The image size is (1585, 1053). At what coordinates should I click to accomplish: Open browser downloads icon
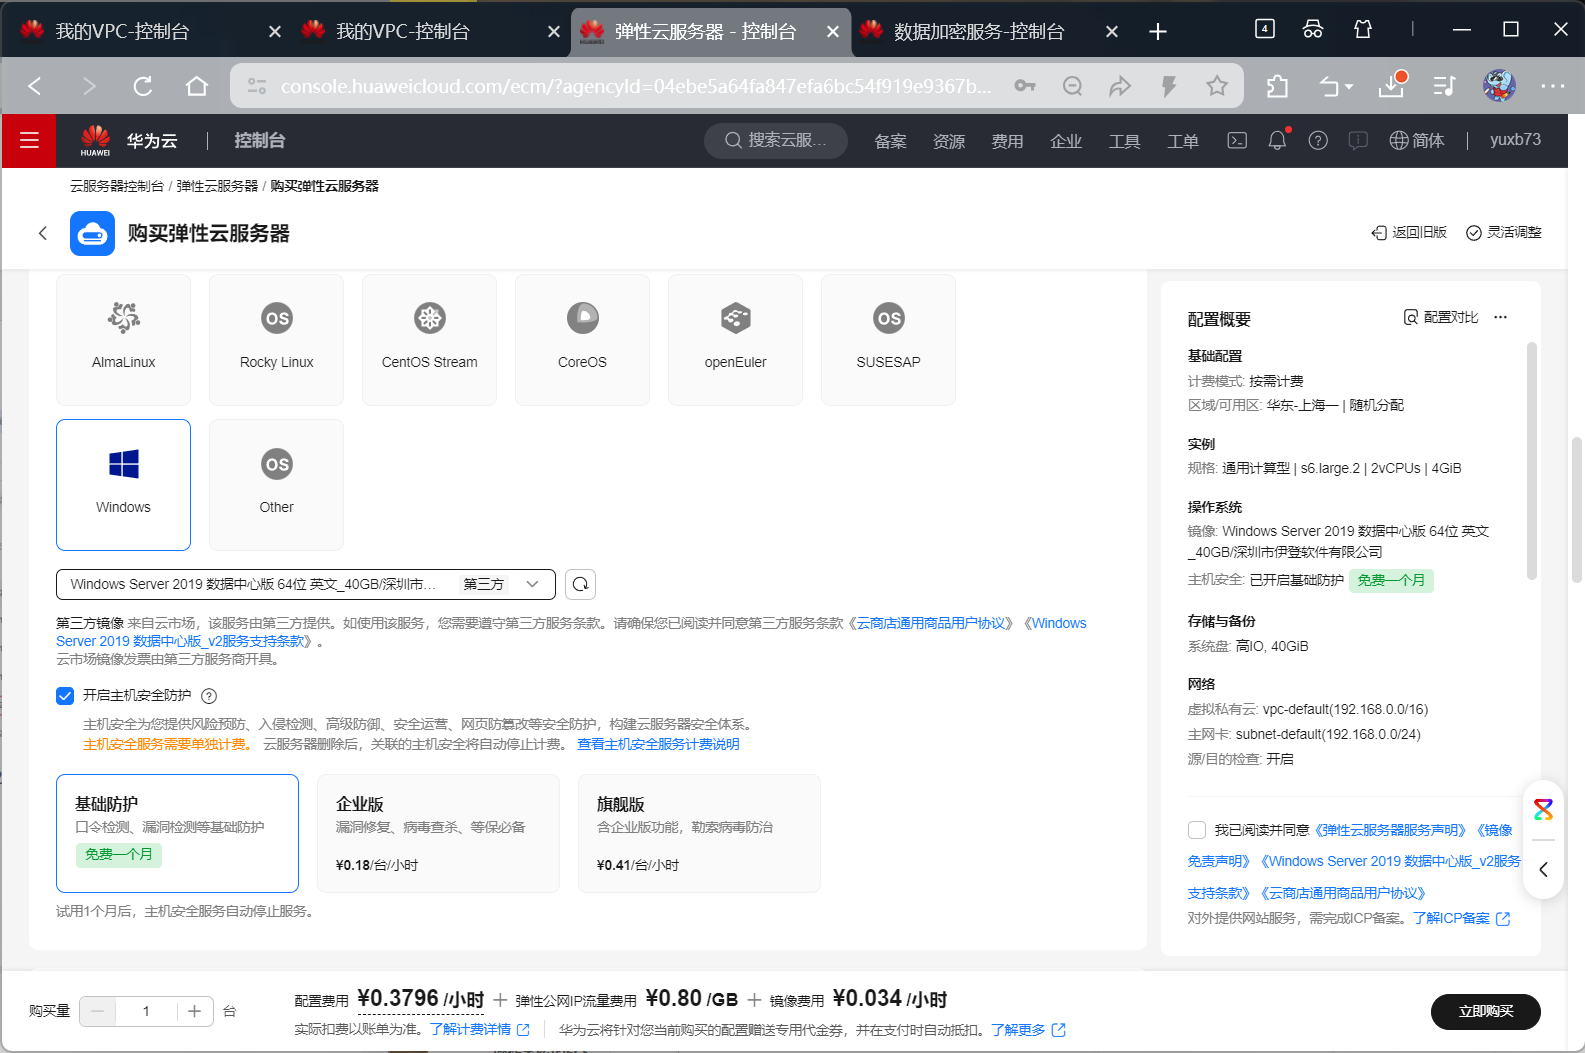pyautogui.click(x=1392, y=86)
